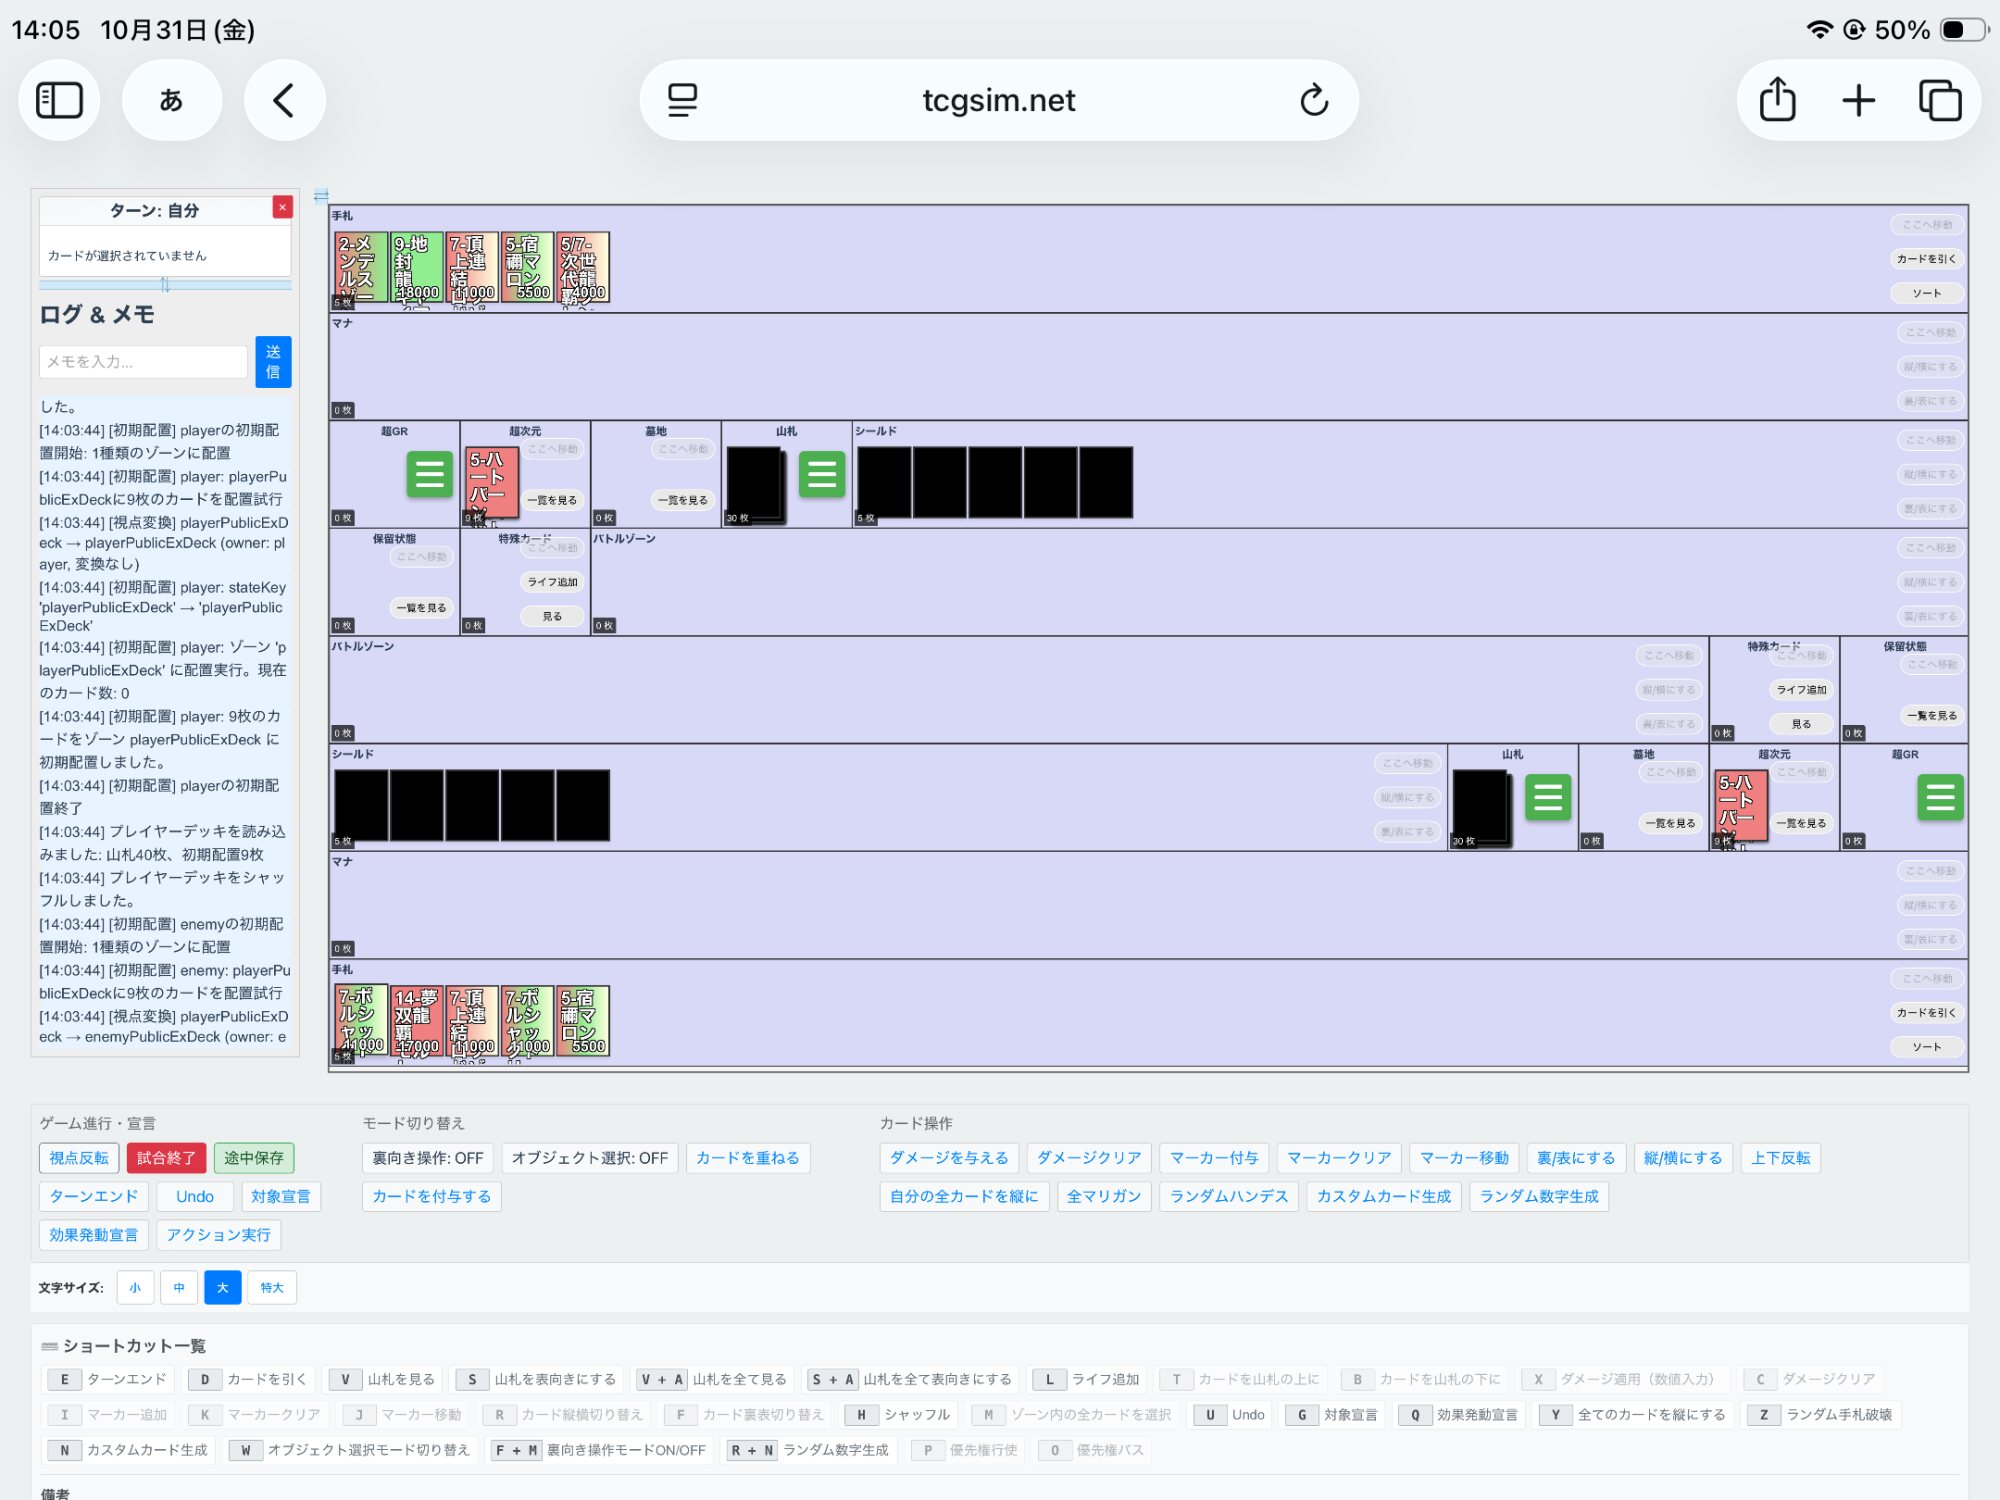Toggle 裏向き操作 mode OFF button
Viewport: 2000px width, 1500px height.
[x=427, y=1158]
